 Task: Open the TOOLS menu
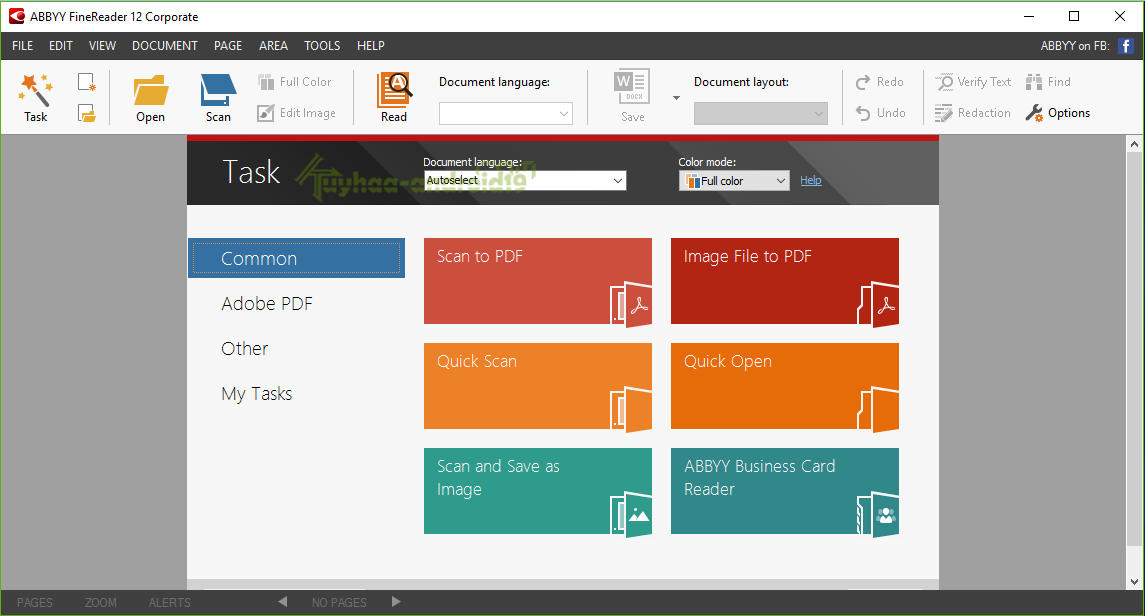[x=322, y=45]
